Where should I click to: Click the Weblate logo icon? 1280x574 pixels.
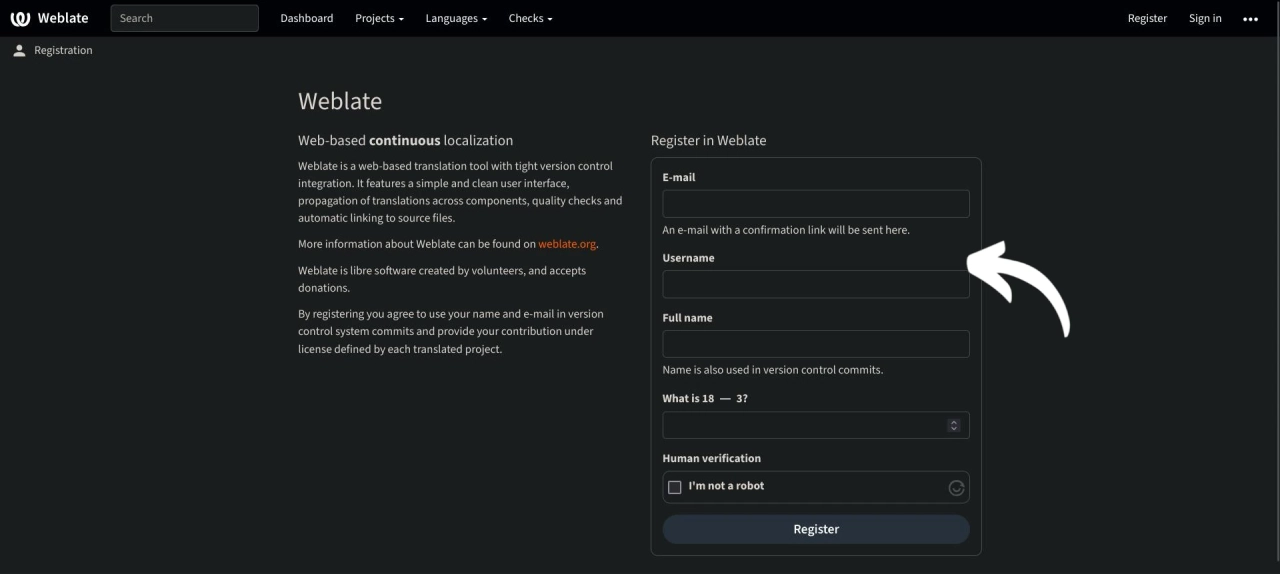point(20,18)
